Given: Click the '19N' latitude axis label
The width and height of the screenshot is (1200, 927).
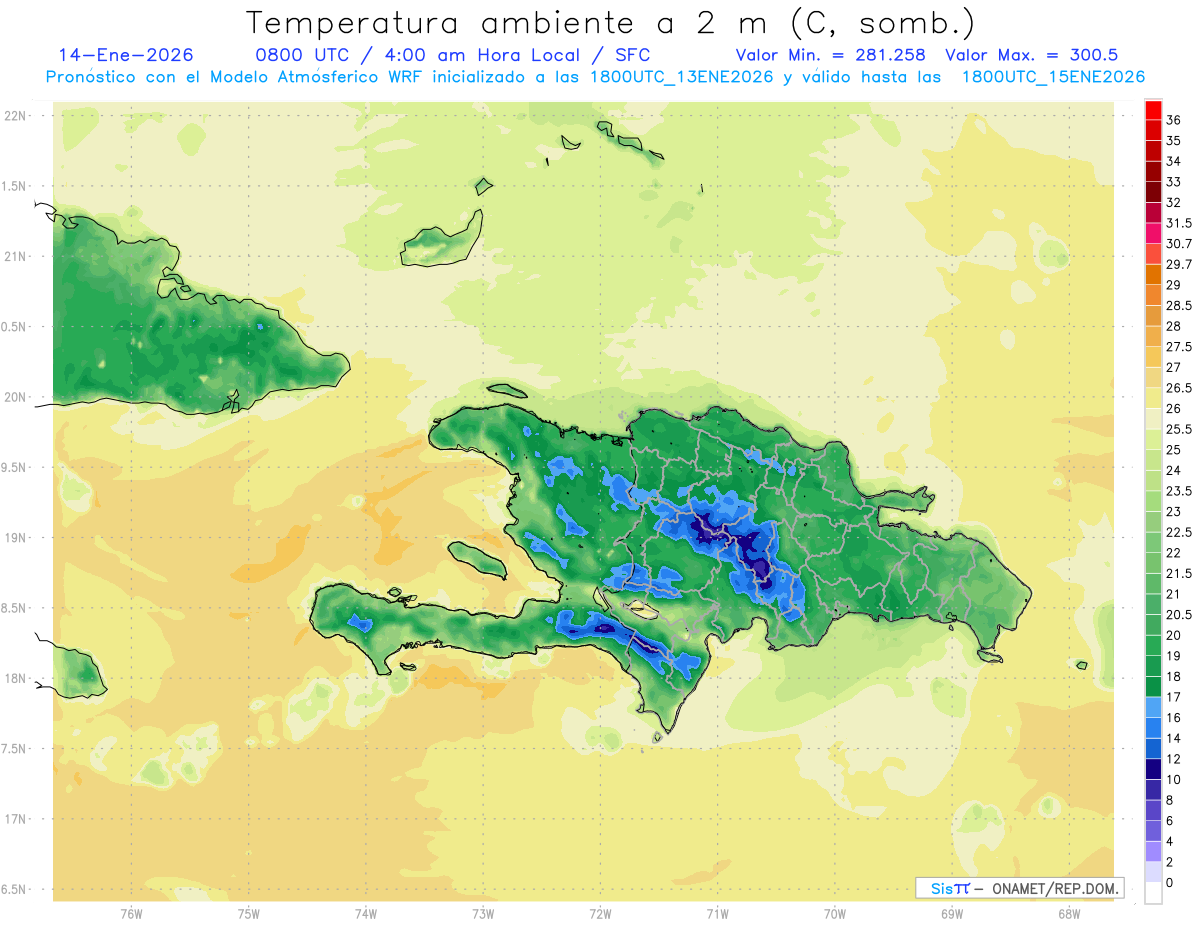Looking at the screenshot, I should [x=15, y=538].
